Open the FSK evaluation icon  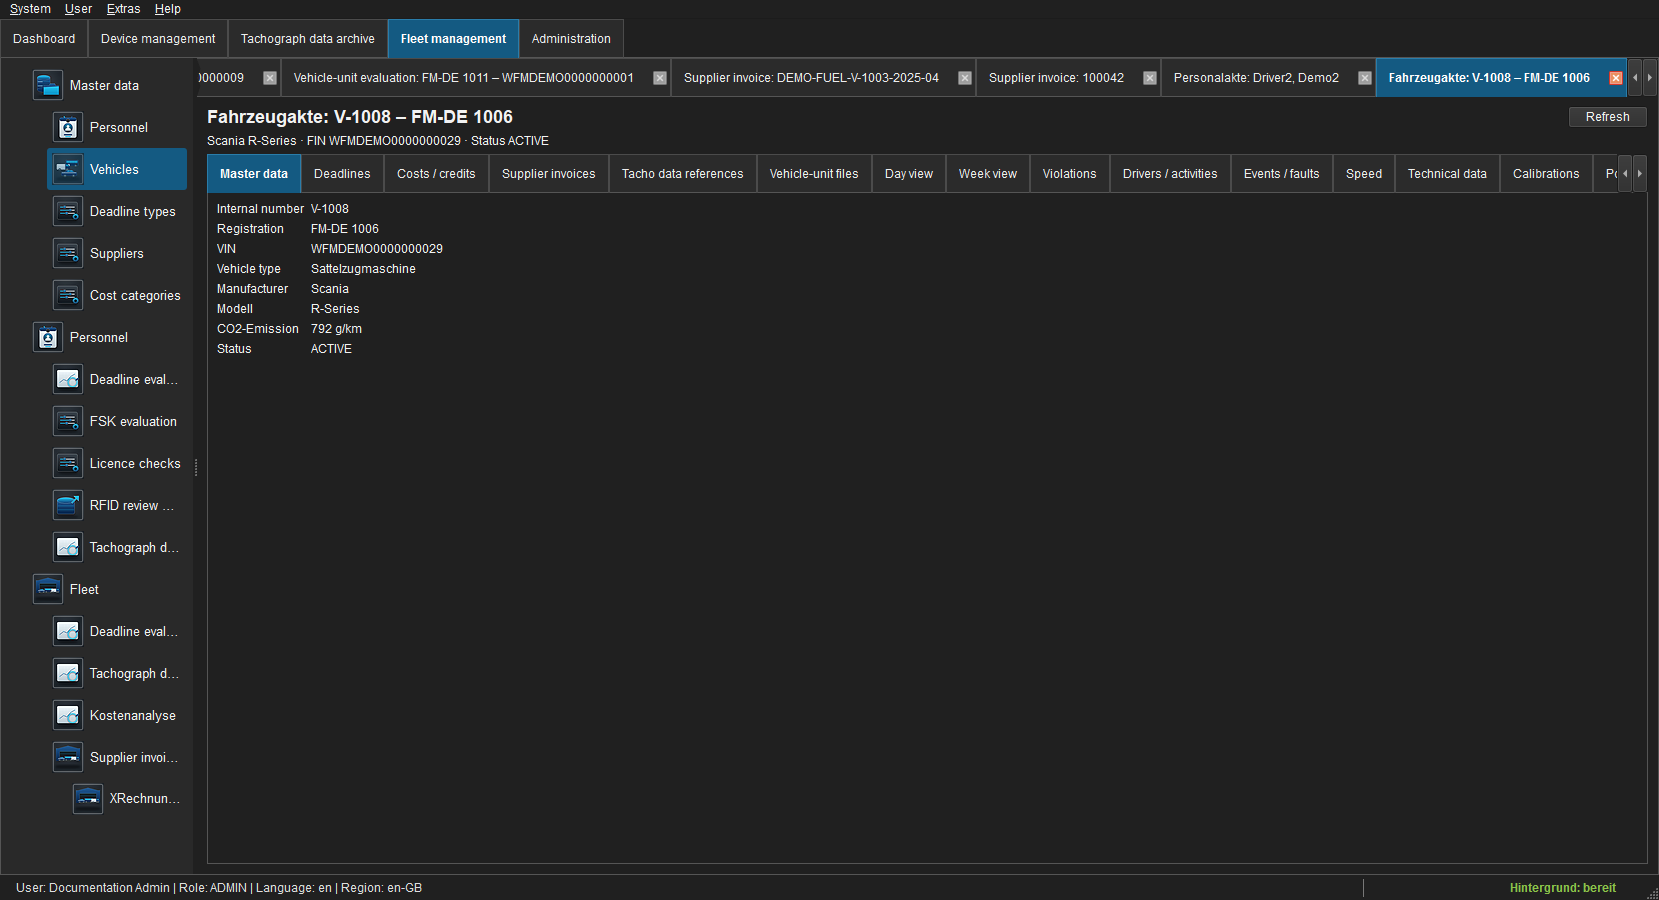(67, 421)
